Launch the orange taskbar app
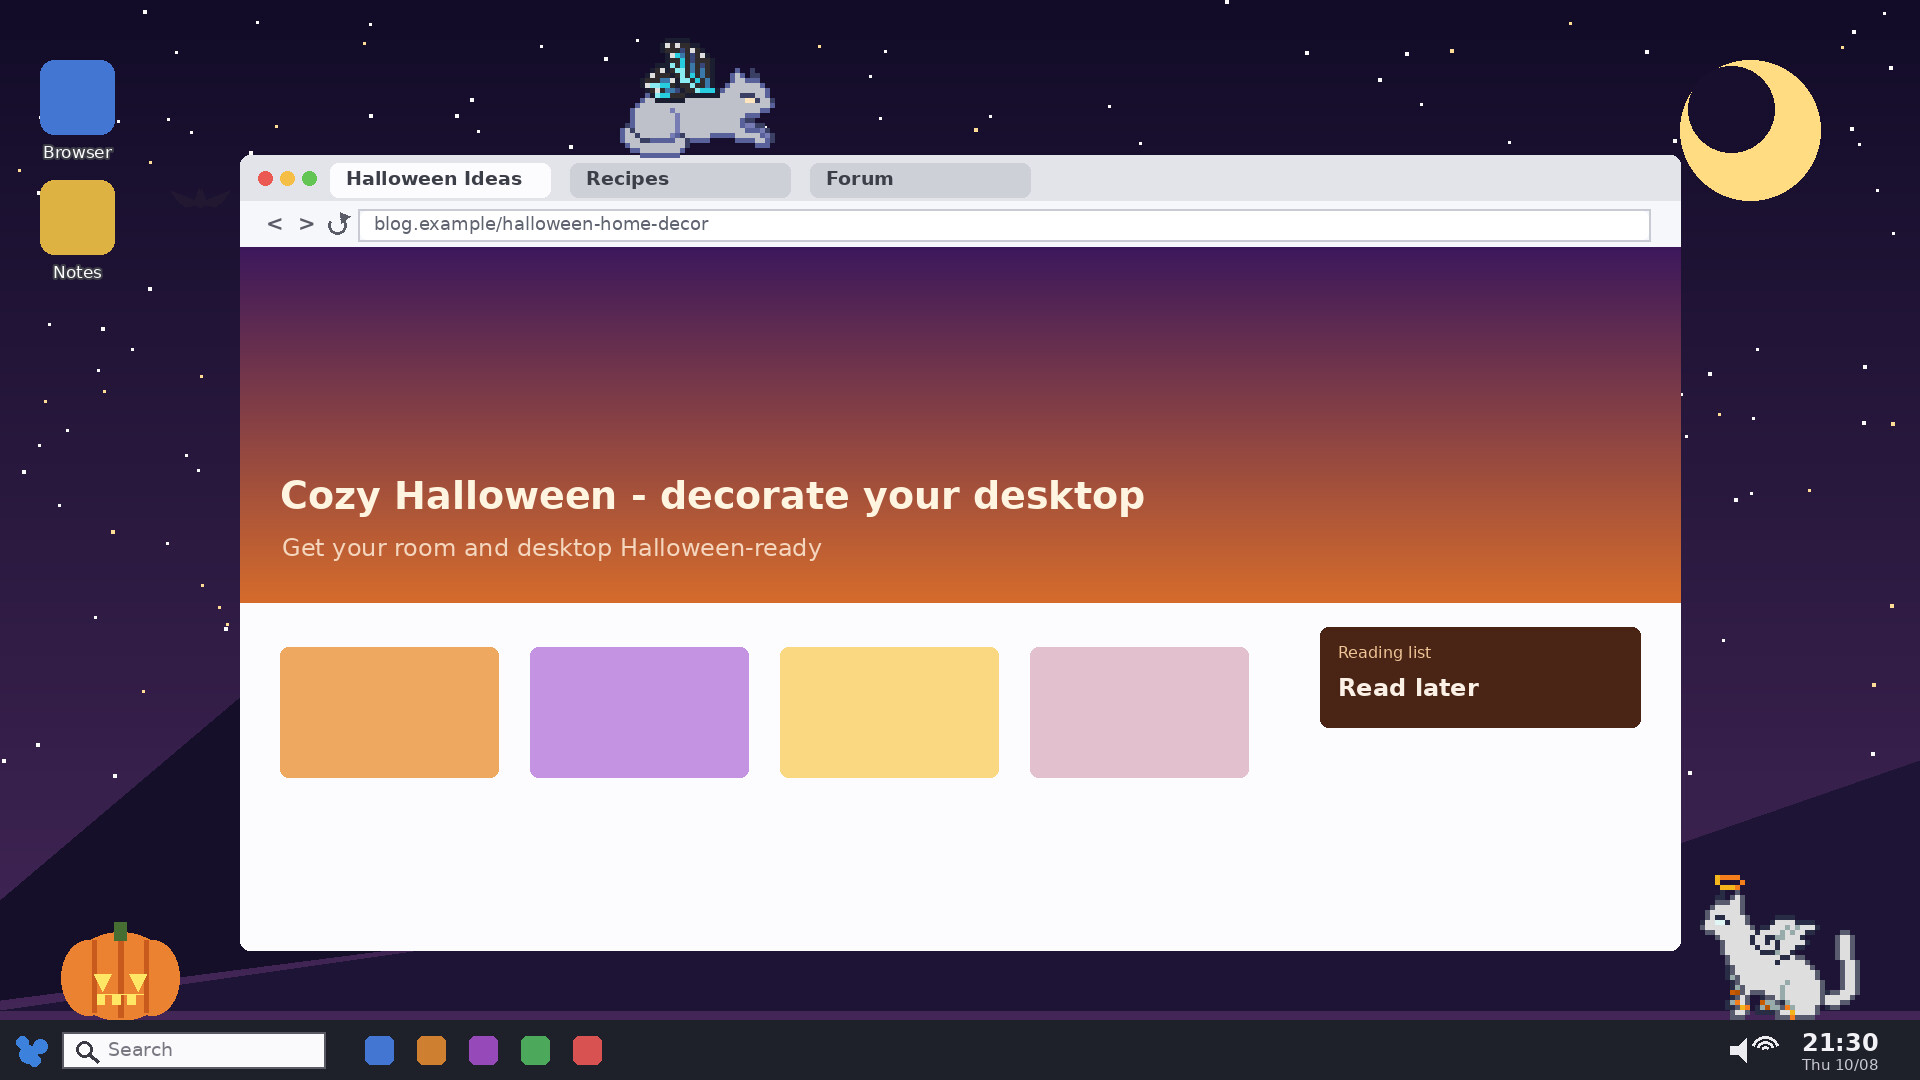1920x1080 pixels. click(x=431, y=1050)
